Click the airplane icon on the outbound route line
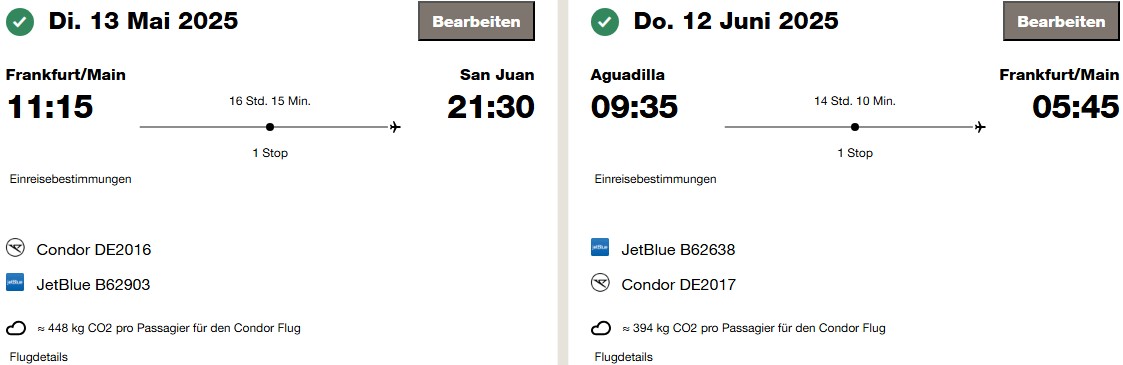This screenshot has height=365, width=1123. pyautogui.click(x=395, y=127)
